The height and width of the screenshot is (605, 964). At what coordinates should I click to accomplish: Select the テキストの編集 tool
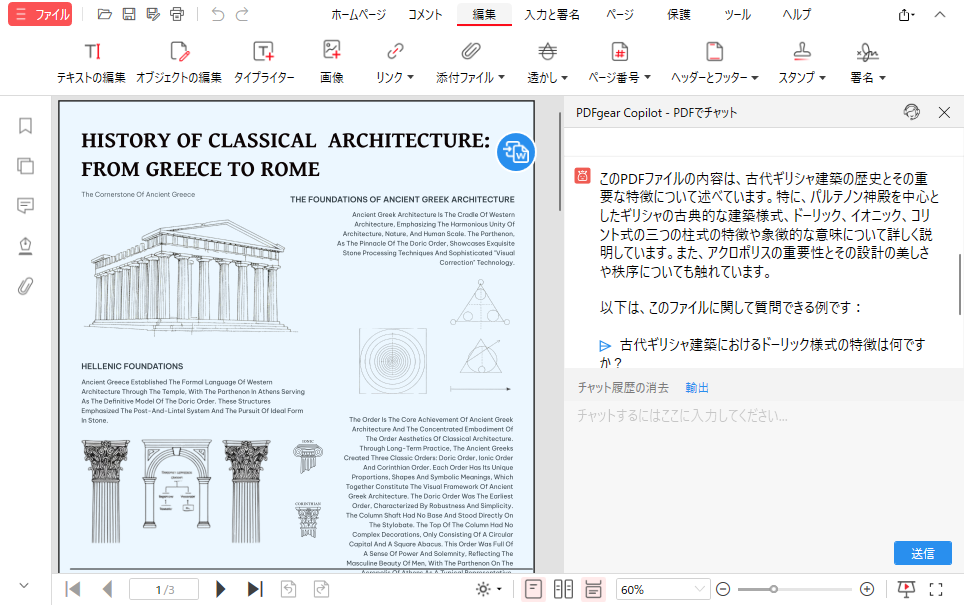[92, 63]
